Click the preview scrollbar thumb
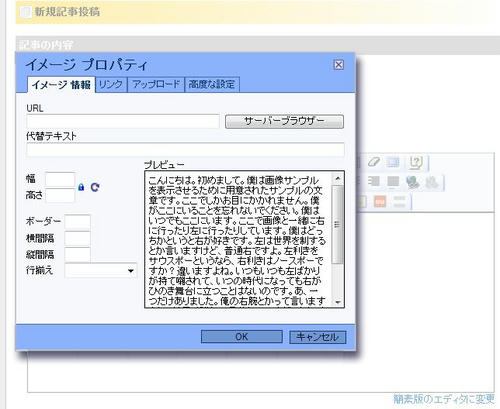 pos(338,224)
